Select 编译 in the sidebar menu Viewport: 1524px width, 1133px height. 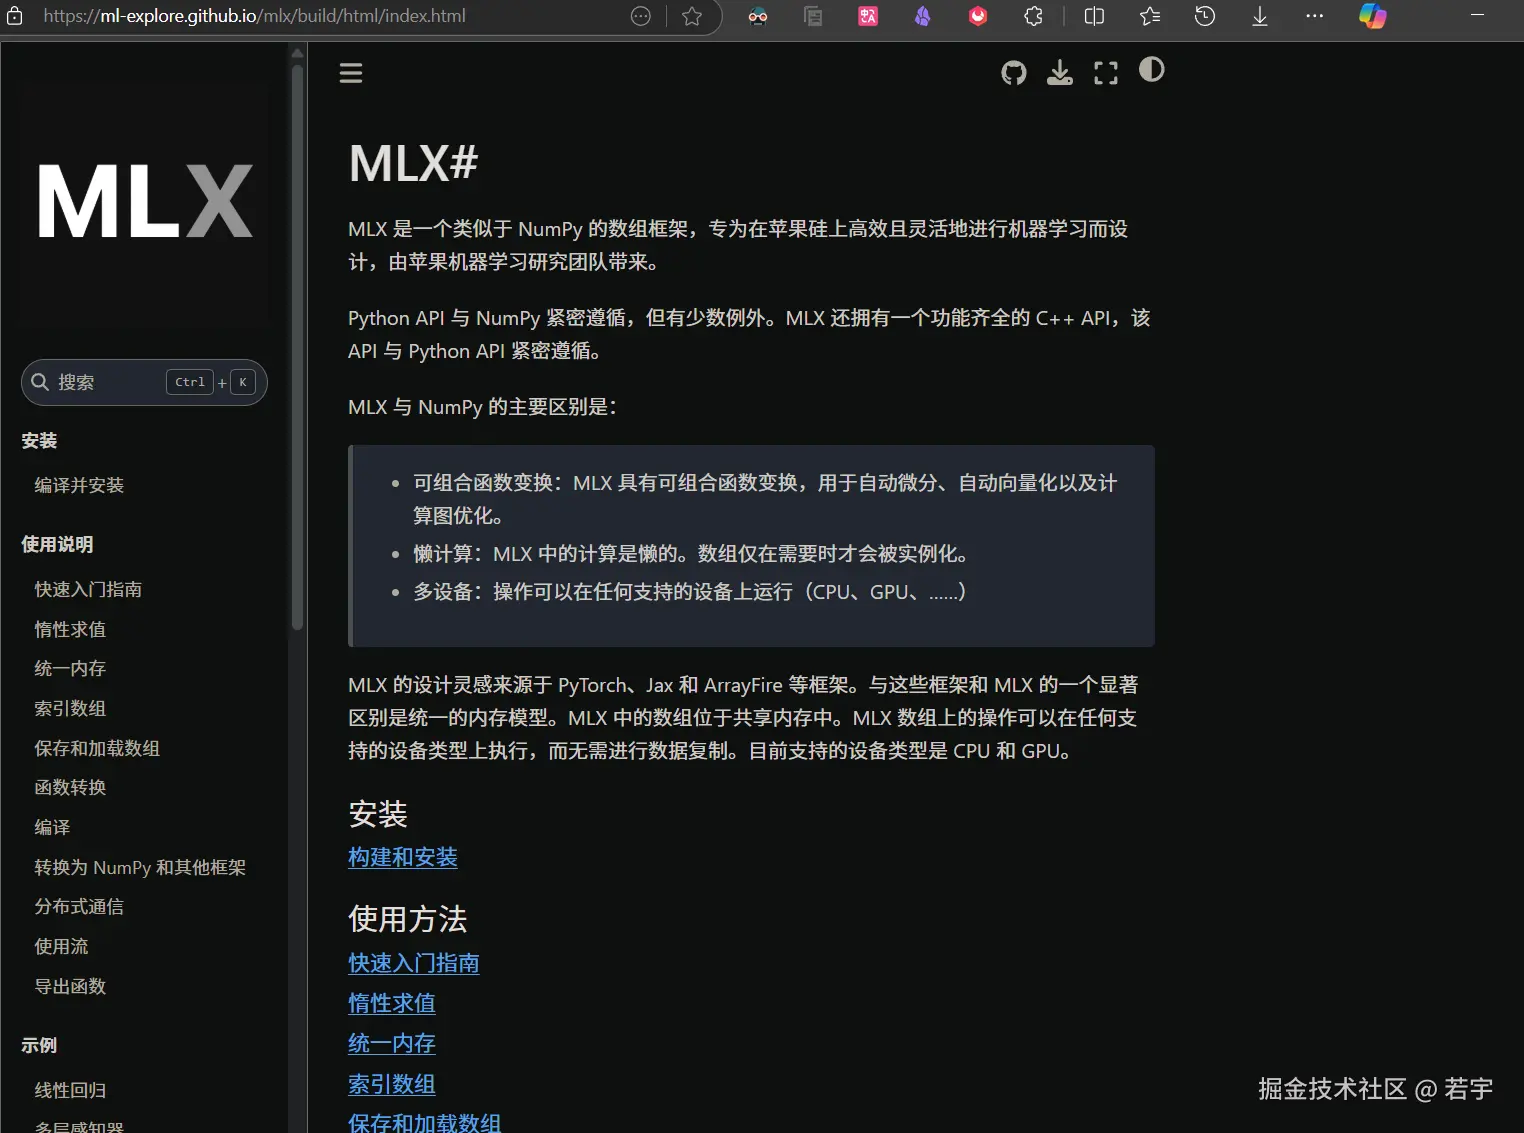(52, 827)
